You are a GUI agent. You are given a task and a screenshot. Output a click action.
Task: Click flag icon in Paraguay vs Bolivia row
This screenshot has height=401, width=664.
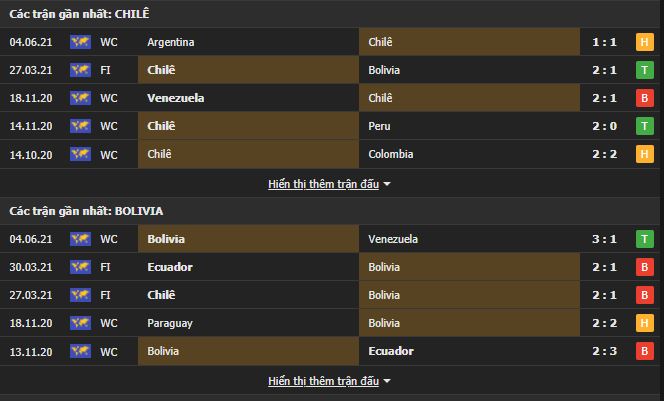(x=80, y=323)
